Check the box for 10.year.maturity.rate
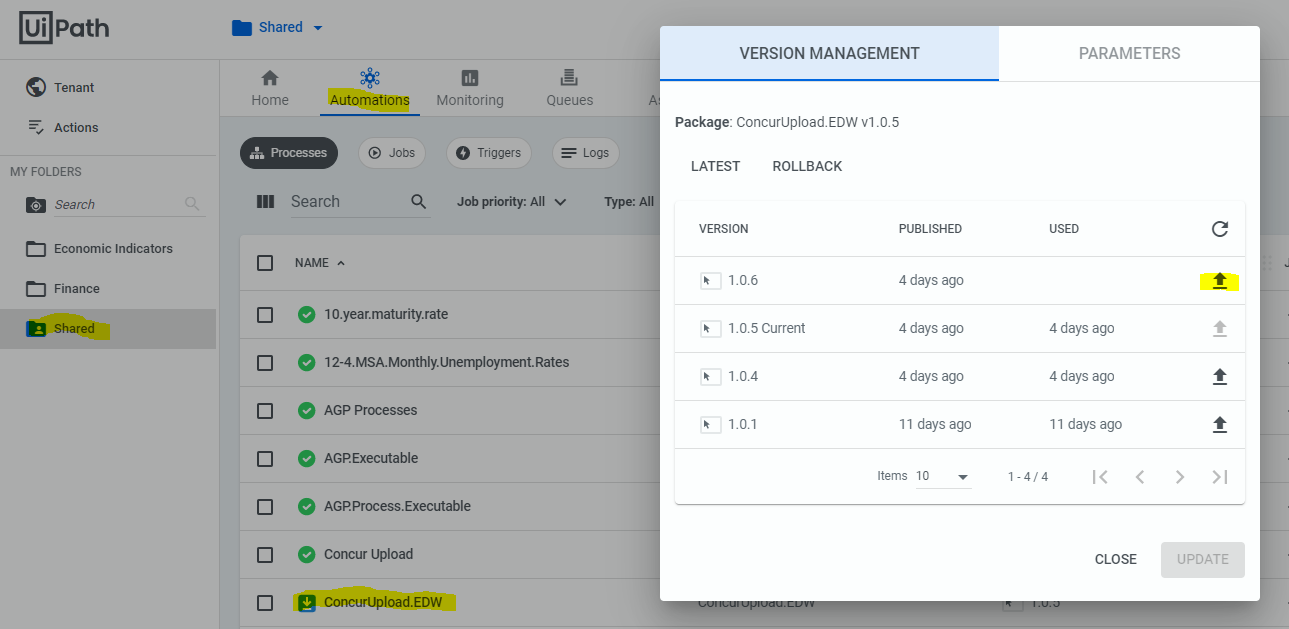This screenshot has height=629, width=1289. click(265, 314)
